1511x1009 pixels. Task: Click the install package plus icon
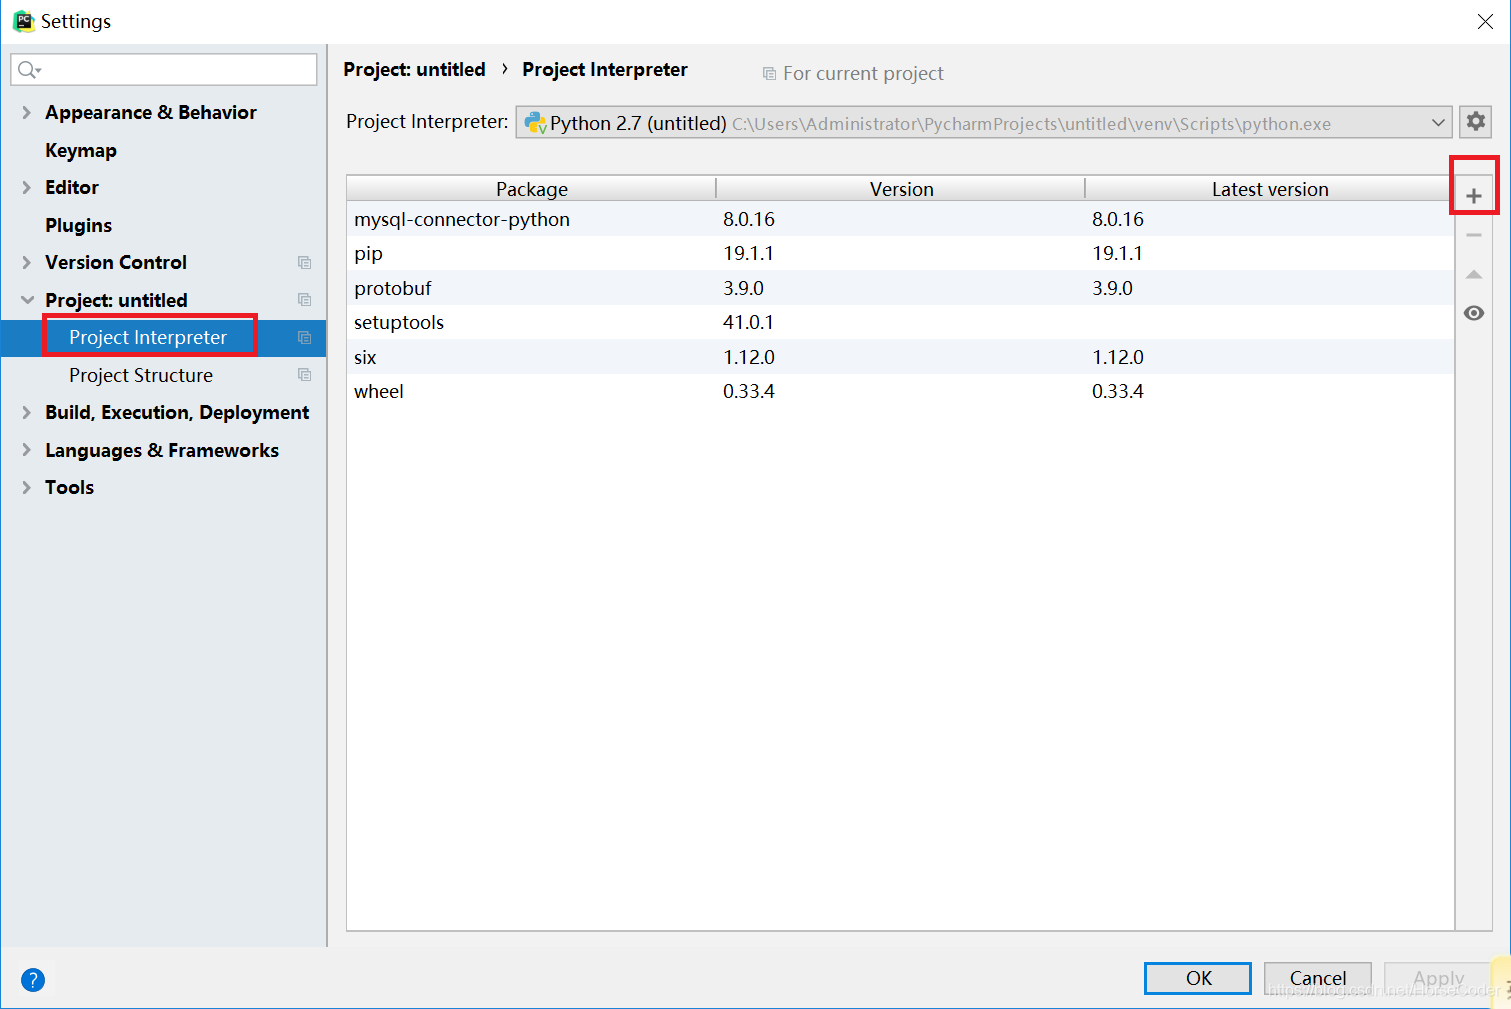[x=1474, y=196]
